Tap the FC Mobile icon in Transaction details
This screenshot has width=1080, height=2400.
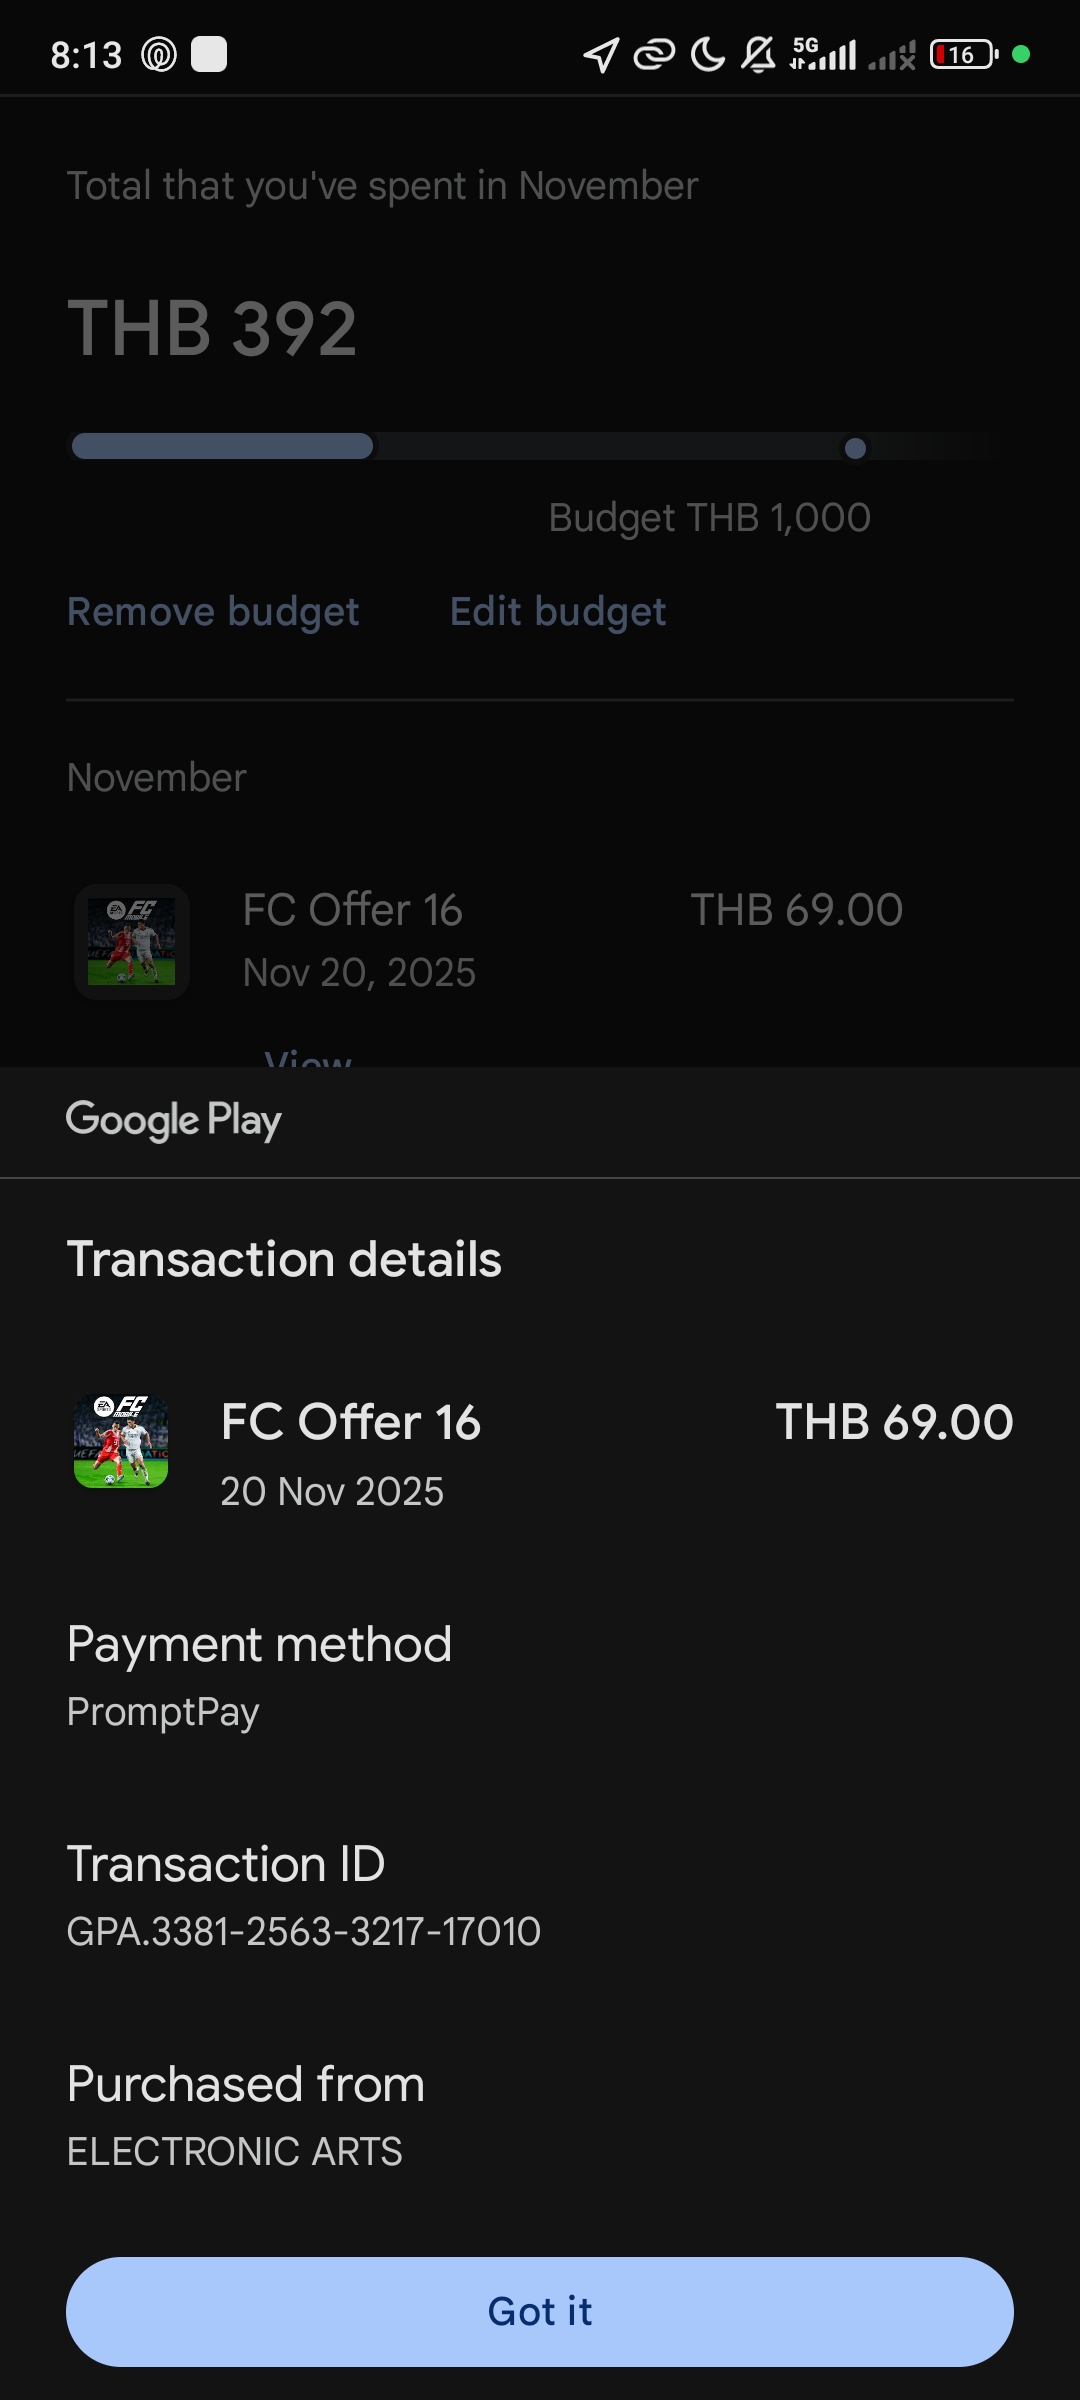point(121,1441)
